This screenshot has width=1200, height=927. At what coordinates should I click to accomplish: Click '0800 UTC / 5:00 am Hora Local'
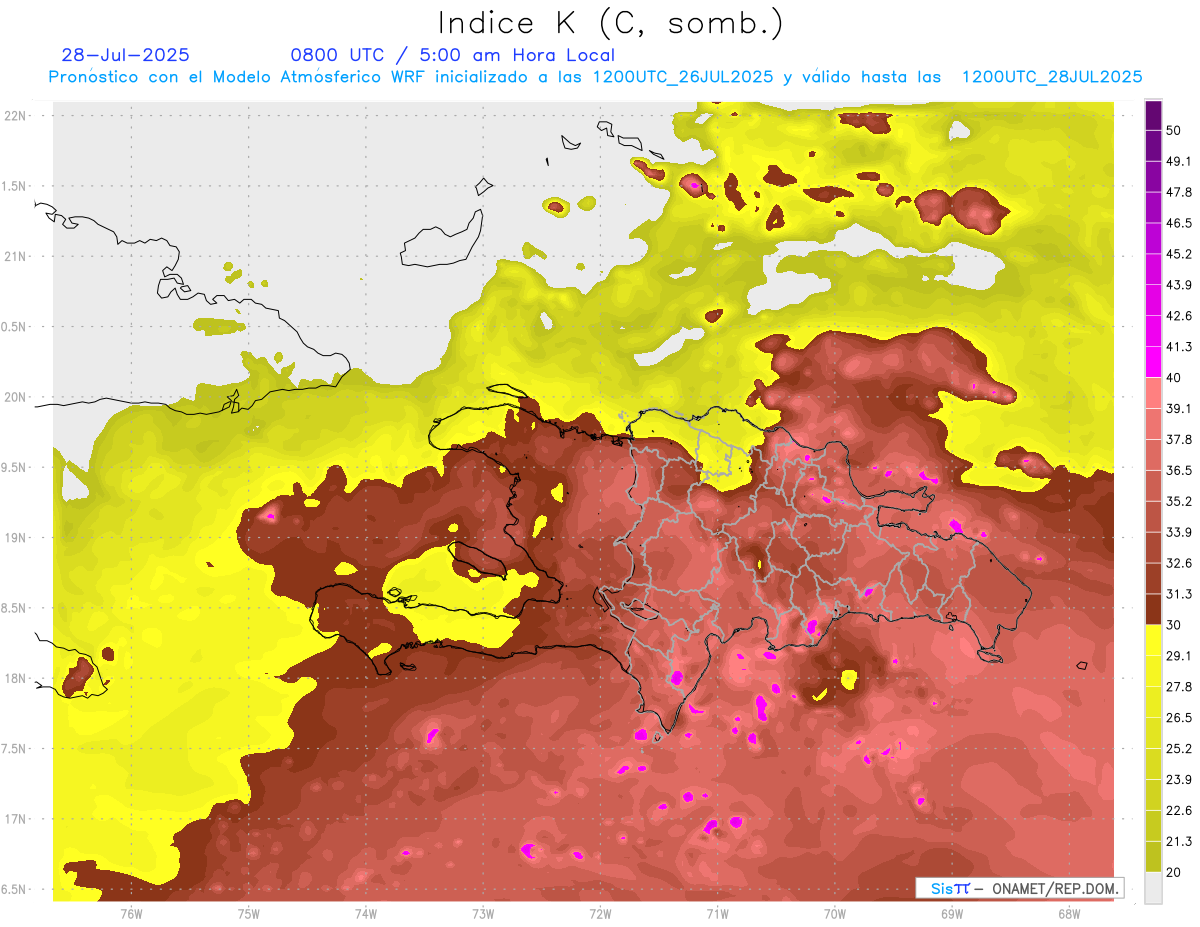pos(452,55)
